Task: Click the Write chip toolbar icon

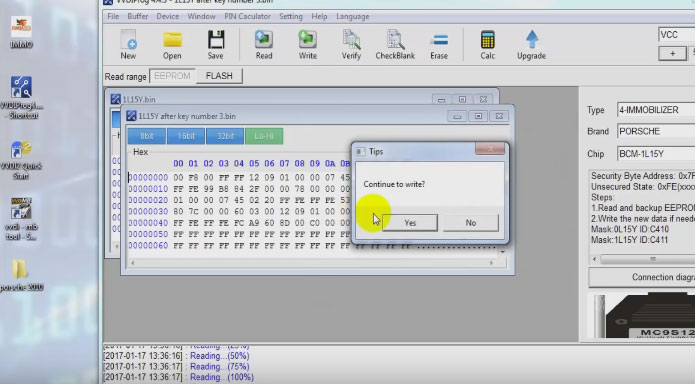Action: click(x=308, y=44)
